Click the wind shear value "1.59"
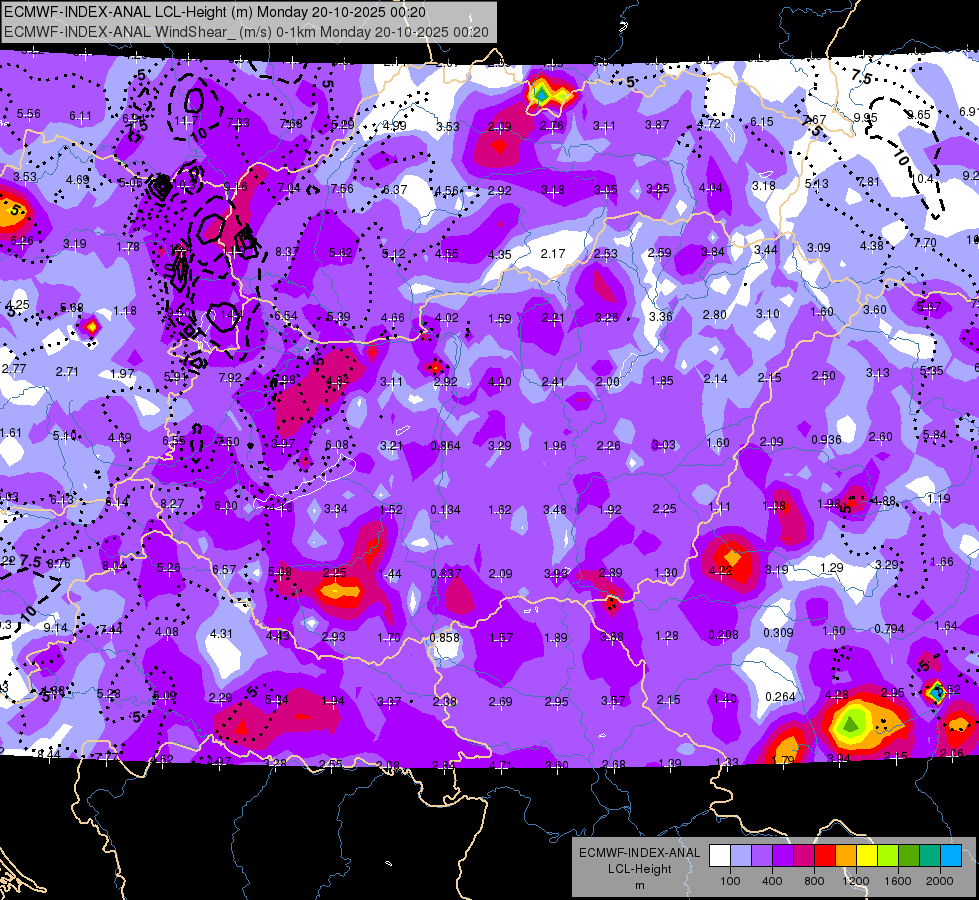 tap(499, 319)
